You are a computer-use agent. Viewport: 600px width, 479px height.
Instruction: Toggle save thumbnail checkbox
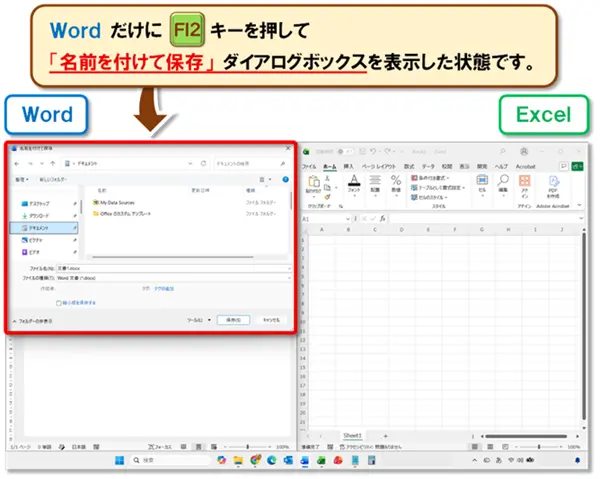(x=59, y=303)
